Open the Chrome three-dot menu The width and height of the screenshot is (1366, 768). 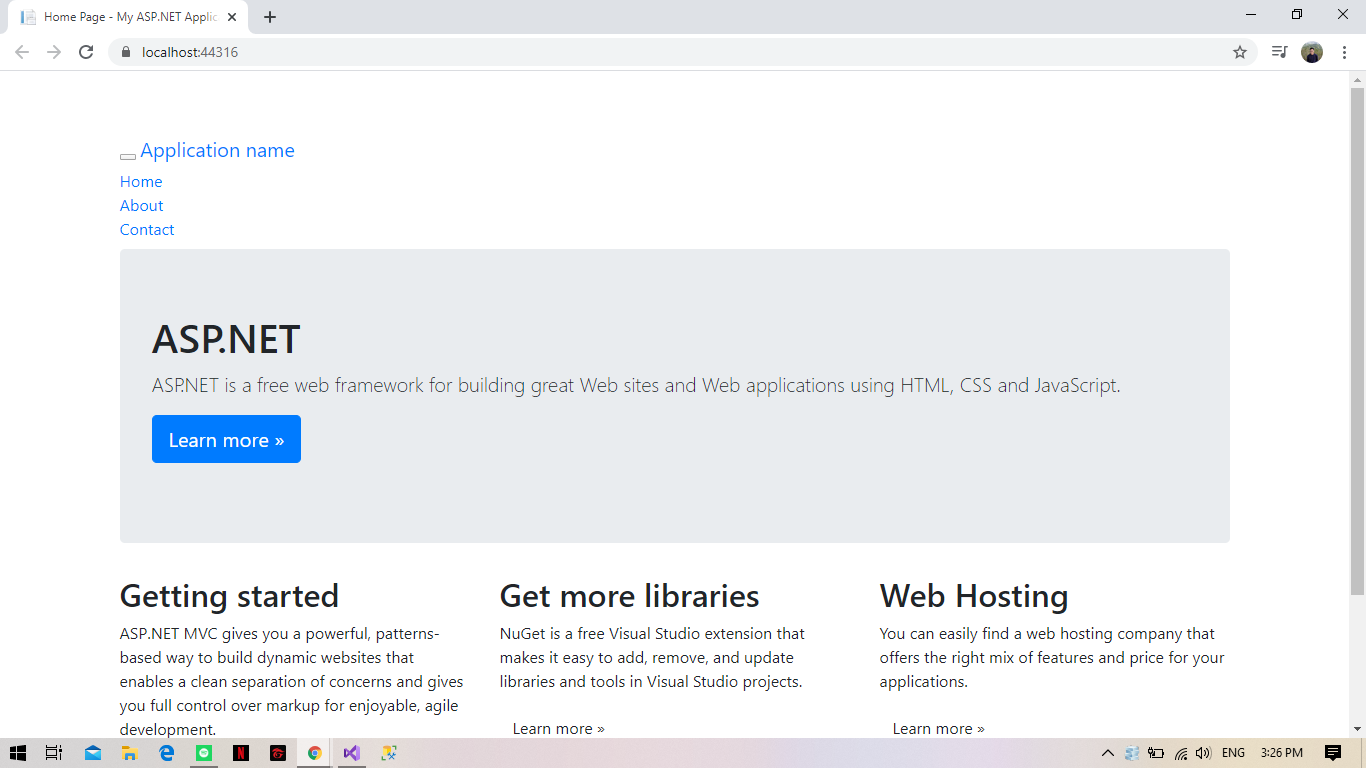coord(1345,52)
